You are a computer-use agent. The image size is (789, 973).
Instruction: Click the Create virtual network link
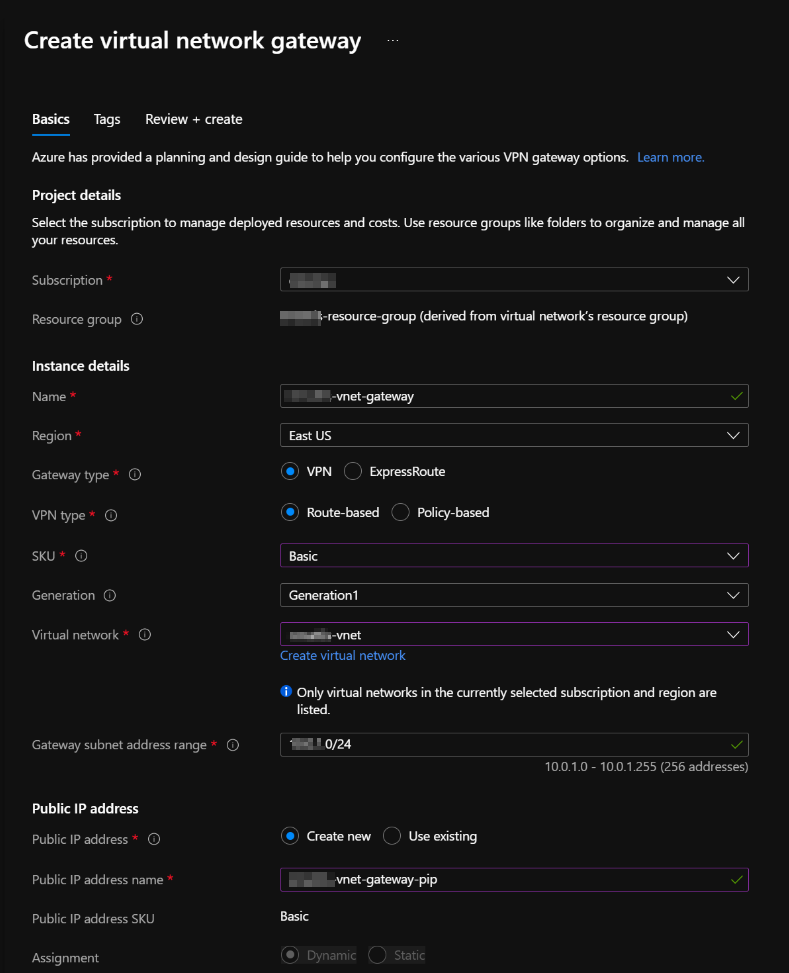[x=343, y=655]
